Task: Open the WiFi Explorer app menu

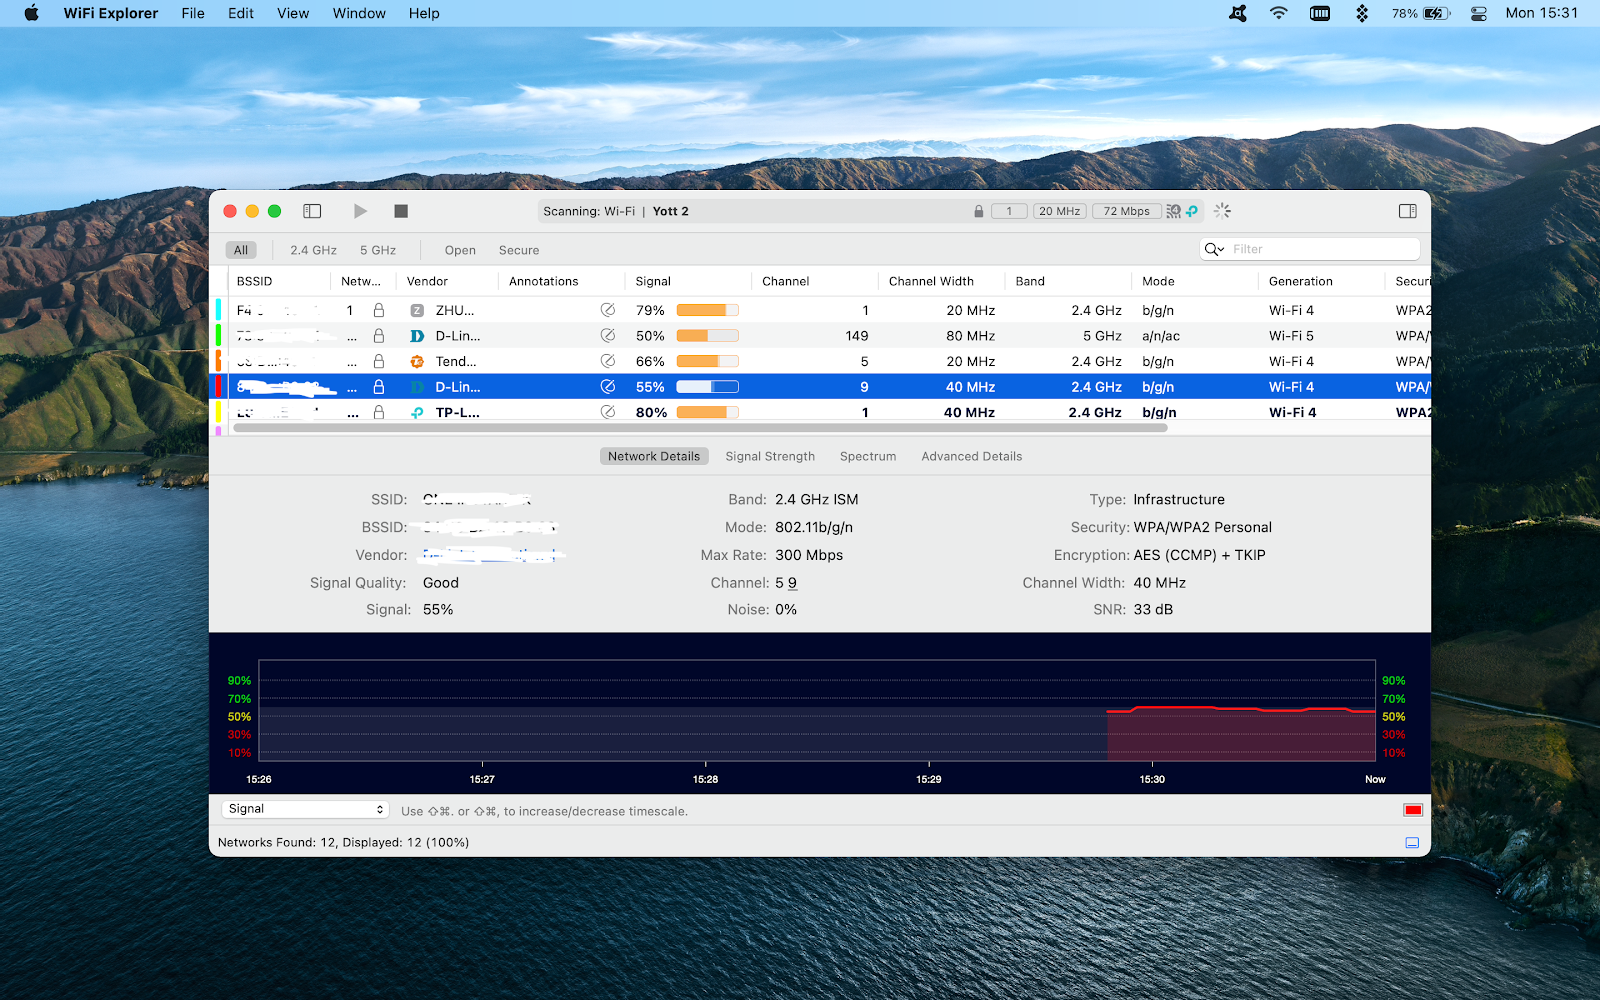Action: (111, 13)
